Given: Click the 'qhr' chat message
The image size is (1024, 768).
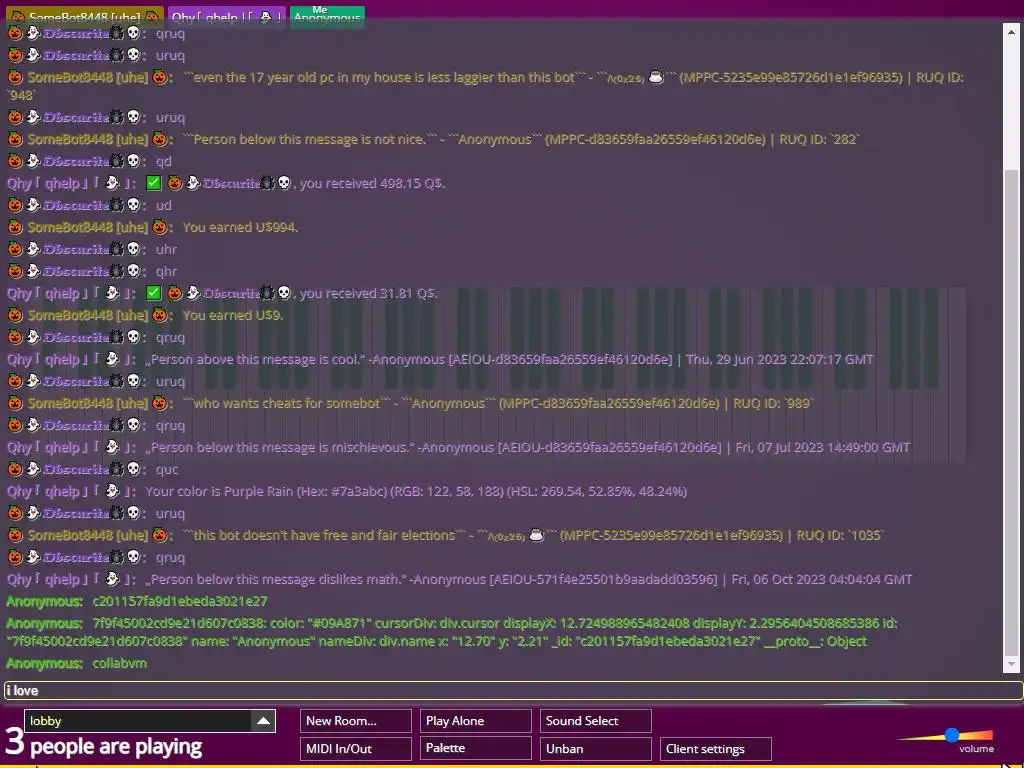Looking at the screenshot, I should click(x=166, y=271).
